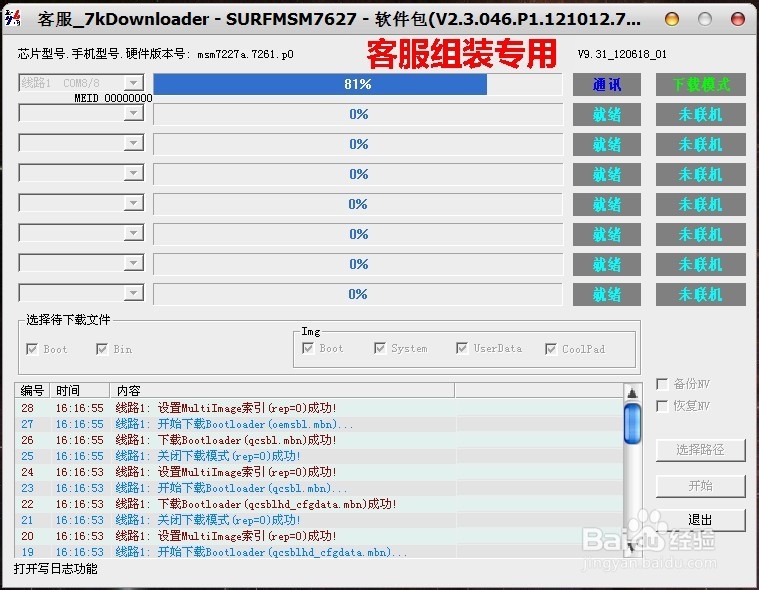Click the chip model text msm7227a.7261.p0
The width and height of the screenshot is (759, 590).
[245, 54]
